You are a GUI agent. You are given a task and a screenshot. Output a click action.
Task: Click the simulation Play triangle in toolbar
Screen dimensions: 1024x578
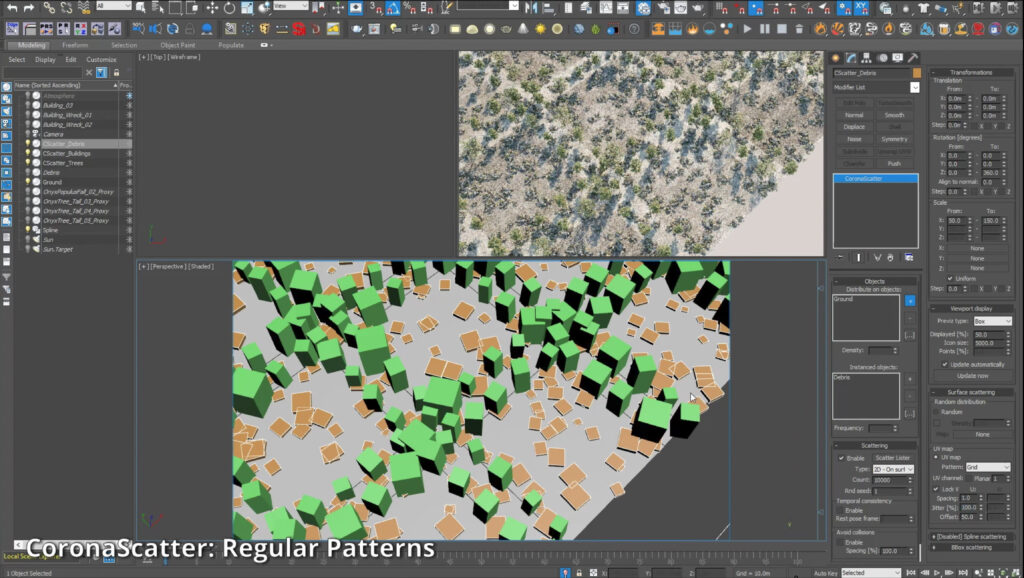747,29
